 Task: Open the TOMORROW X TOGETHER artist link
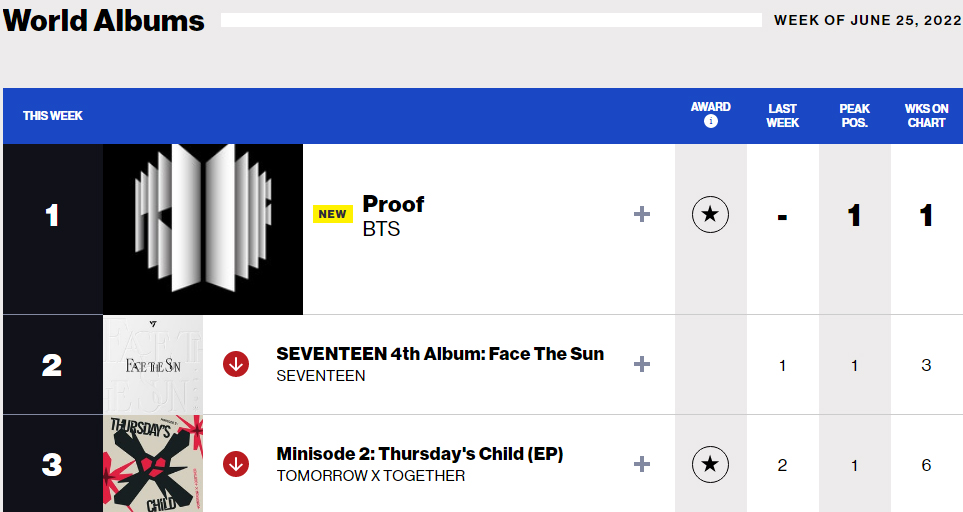click(x=370, y=476)
